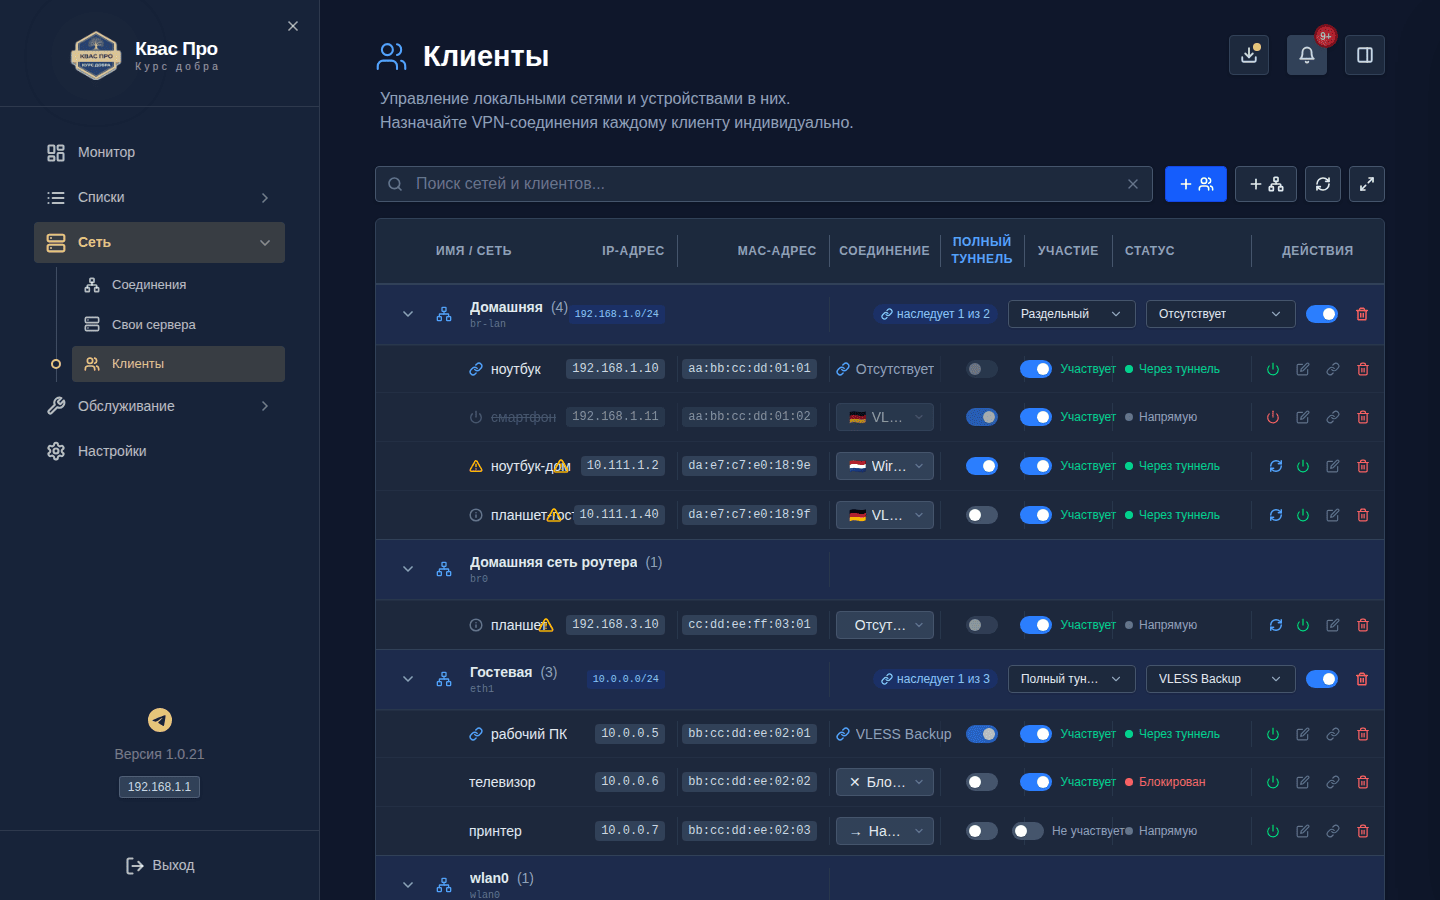Open the Telegram link icon
The width and height of the screenshot is (1440, 900).
coord(160,720)
